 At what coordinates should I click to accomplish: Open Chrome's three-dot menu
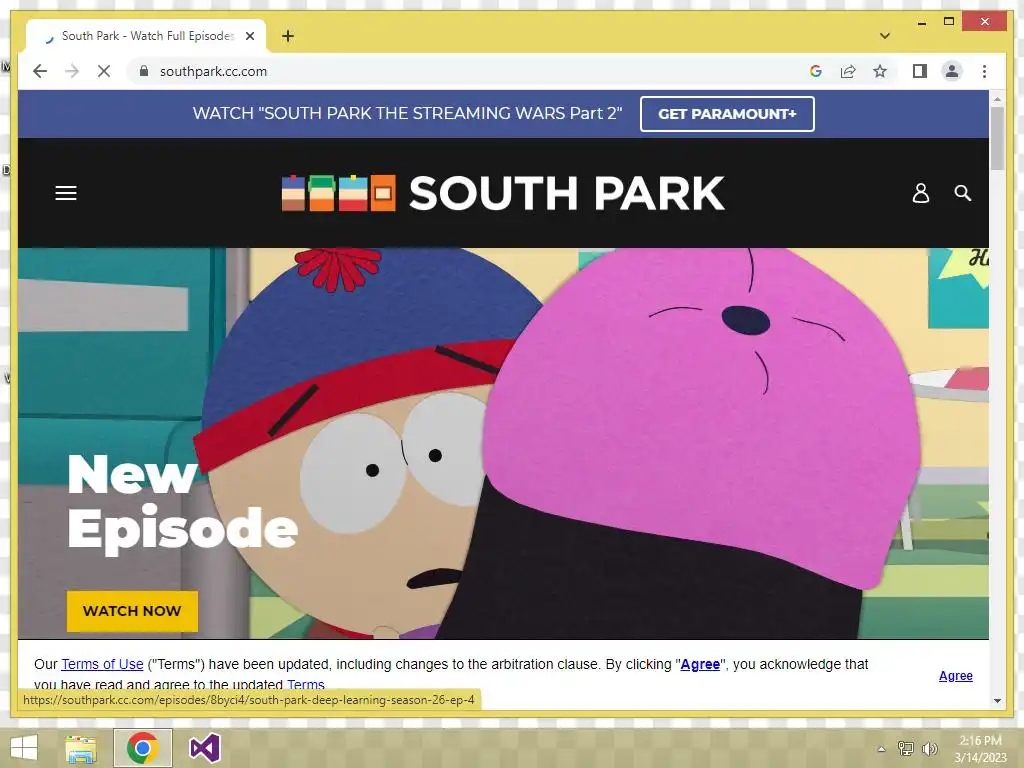coord(984,71)
